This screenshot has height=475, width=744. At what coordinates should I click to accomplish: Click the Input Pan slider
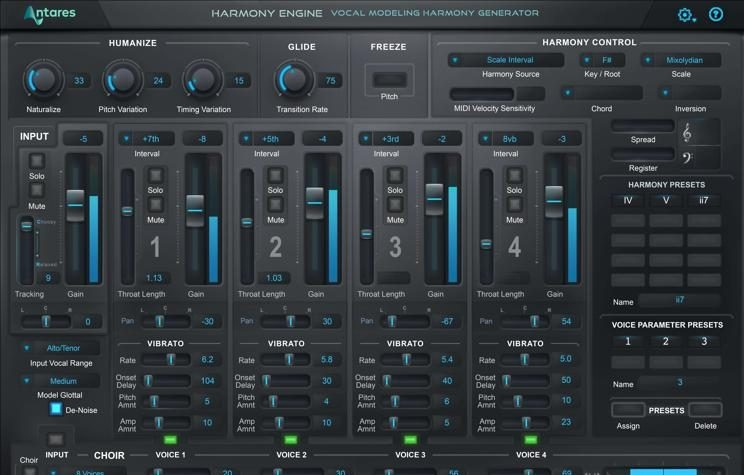click(x=46, y=321)
